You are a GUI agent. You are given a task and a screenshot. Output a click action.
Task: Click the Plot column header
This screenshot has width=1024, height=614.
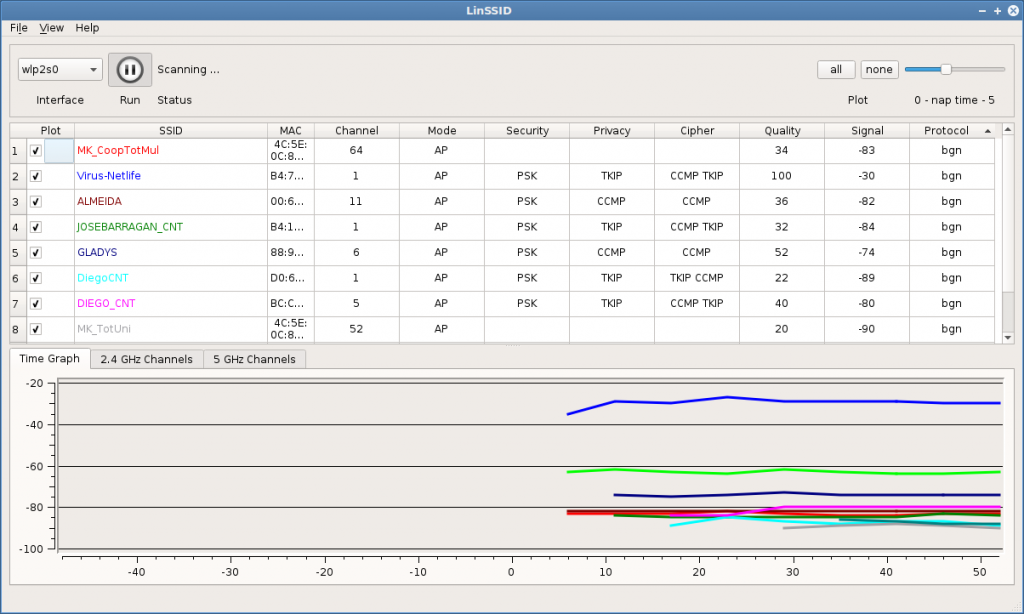click(x=50, y=131)
